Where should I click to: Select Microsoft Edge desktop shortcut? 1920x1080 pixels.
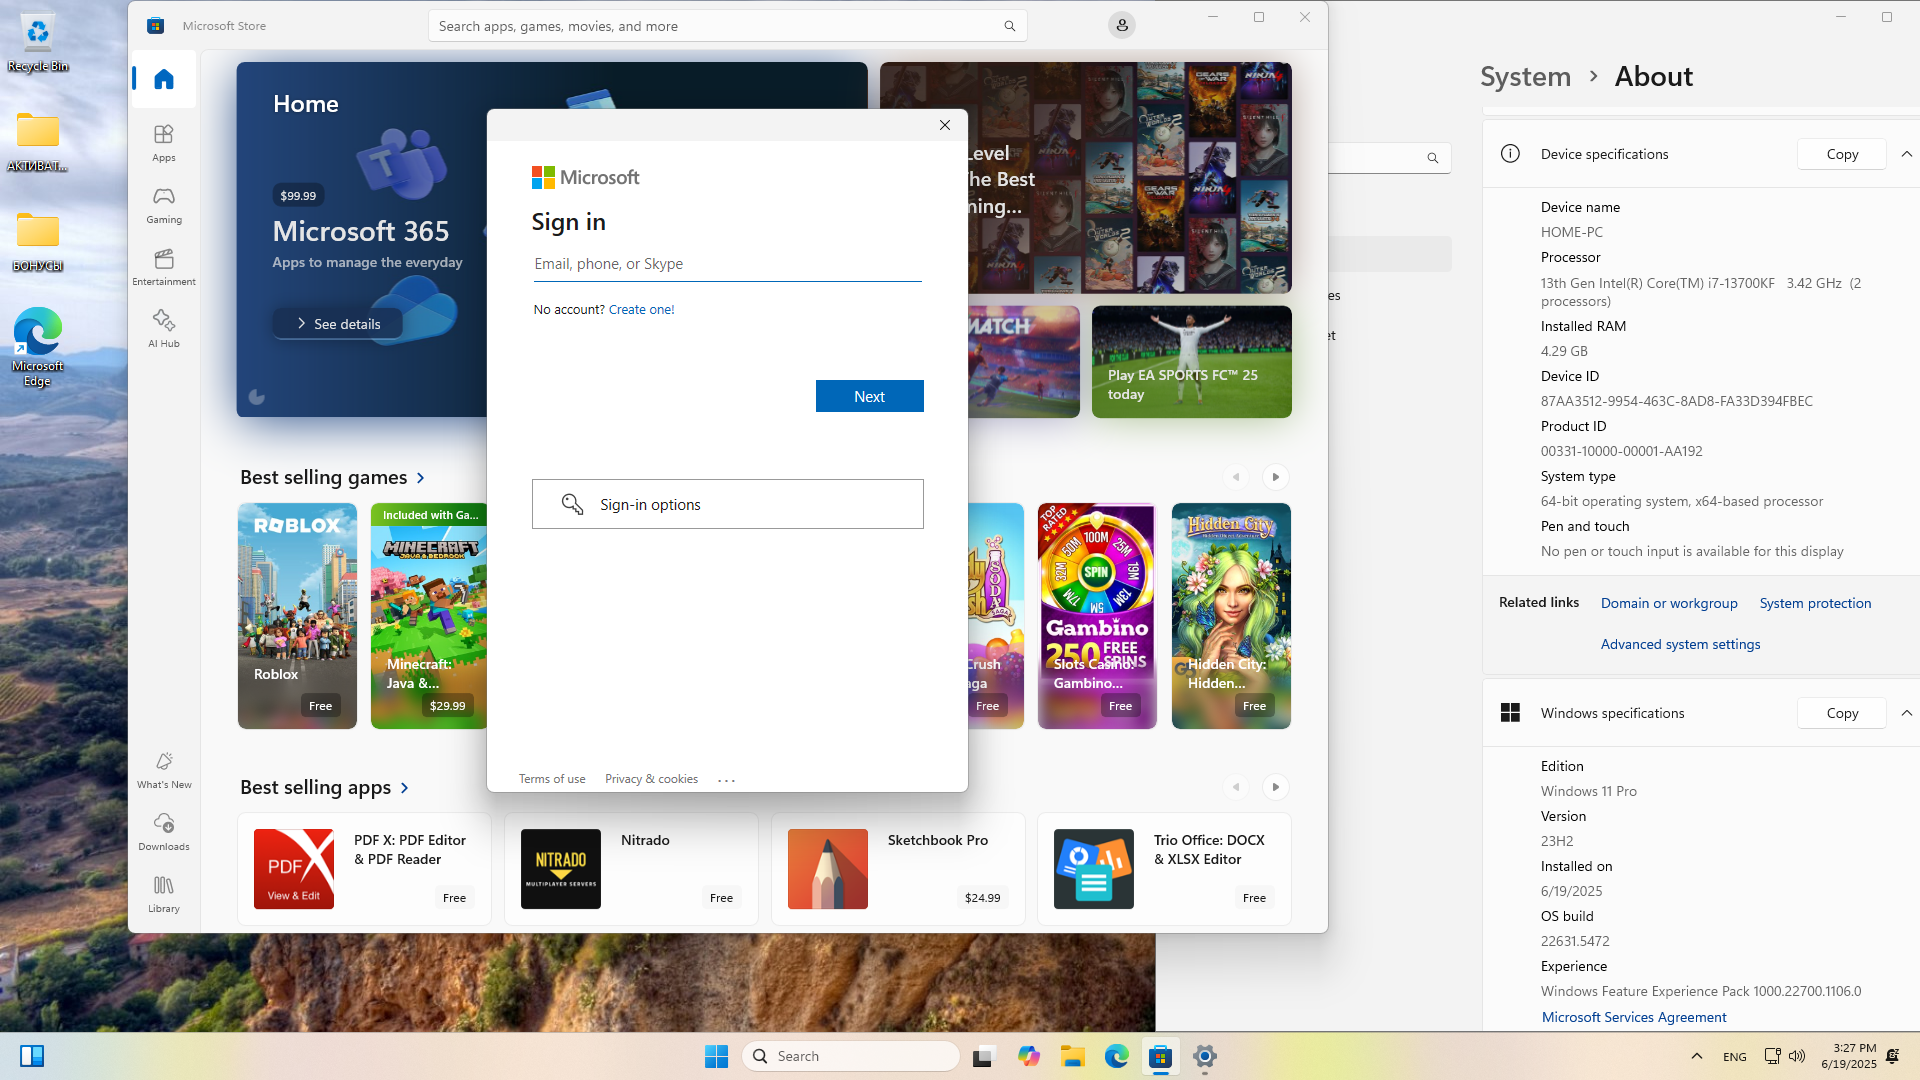(x=38, y=347)
